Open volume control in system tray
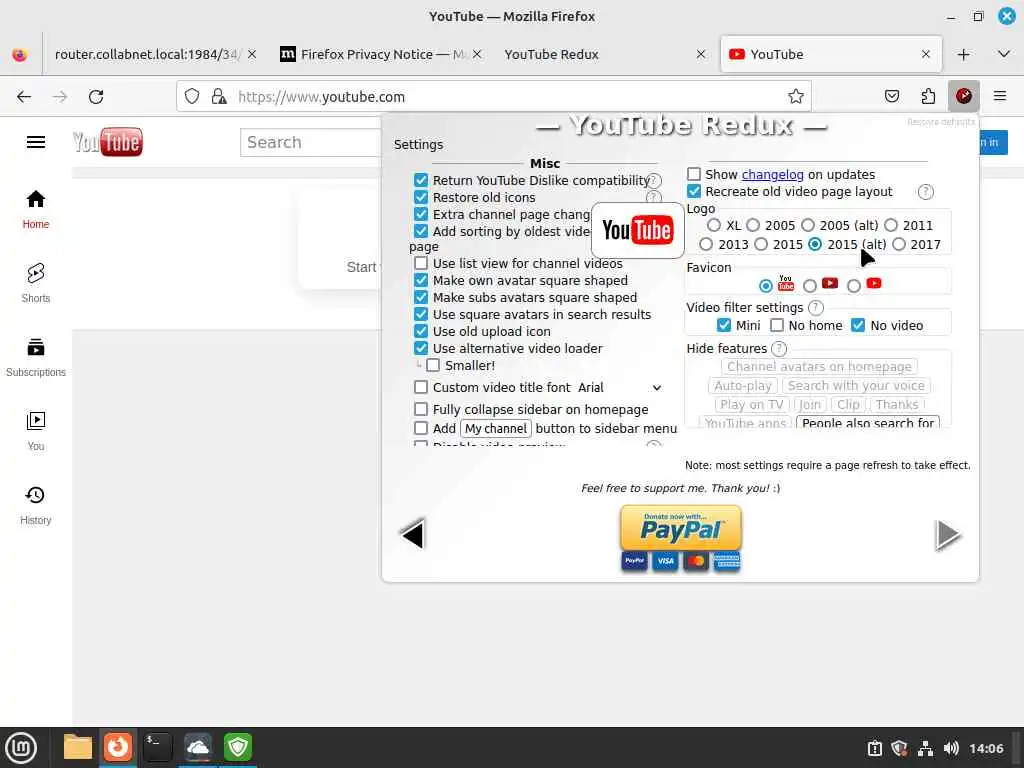The height and width of the screenshot is (768, 1024). point(951,748)
